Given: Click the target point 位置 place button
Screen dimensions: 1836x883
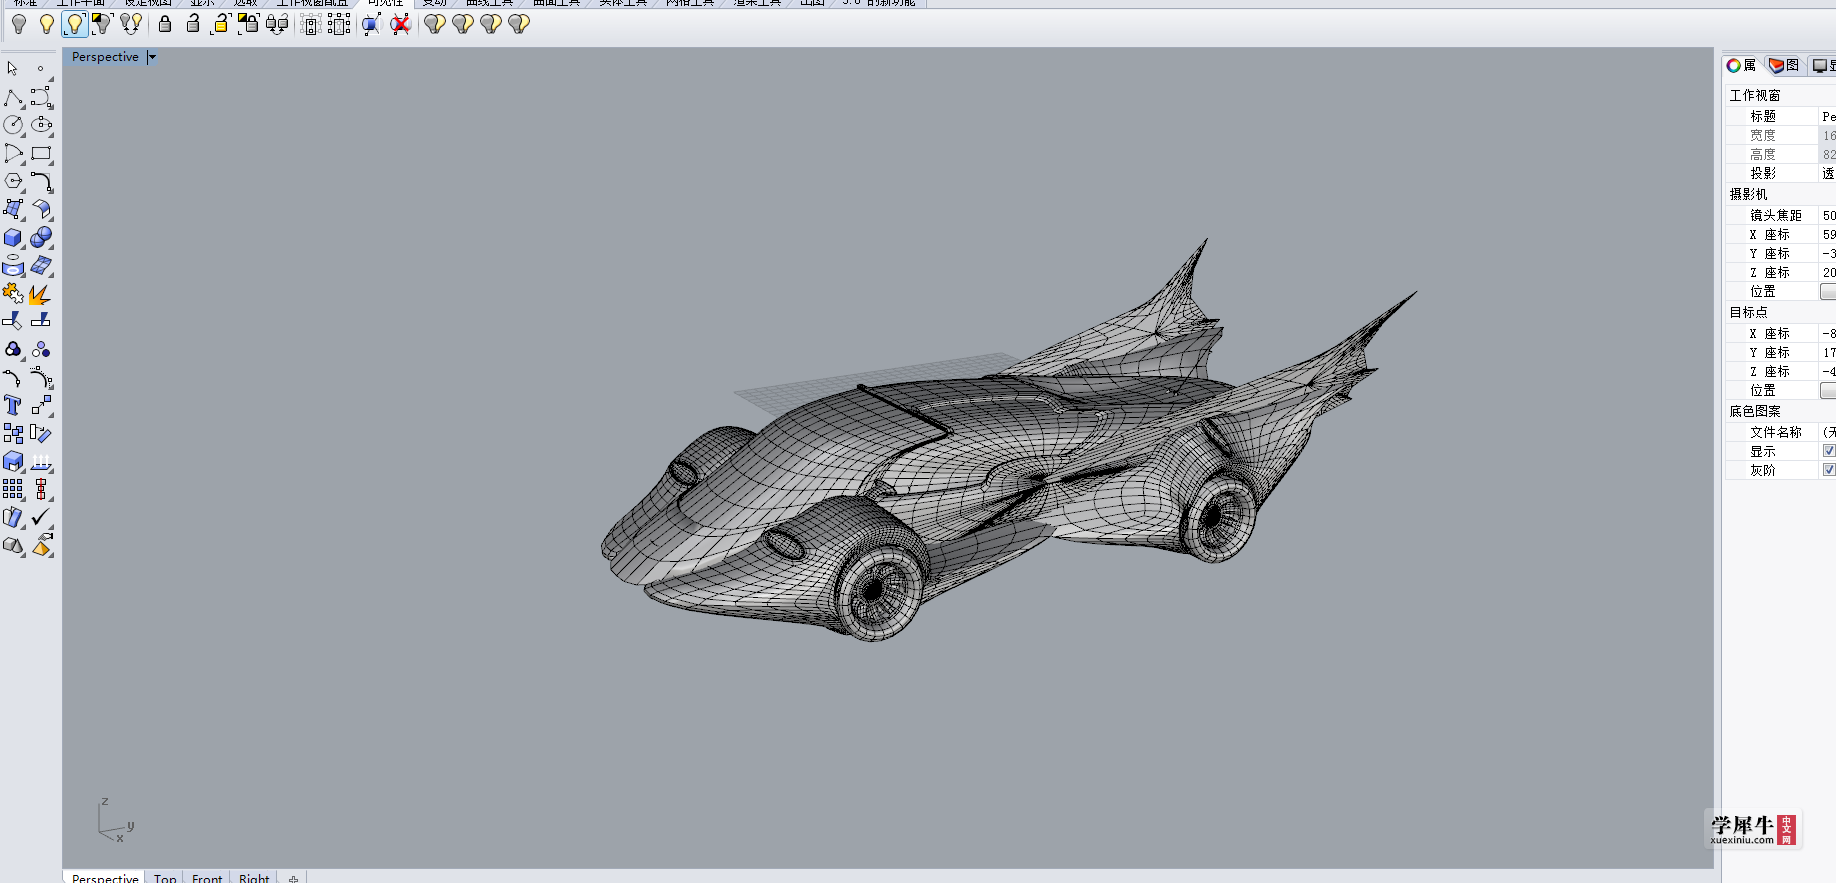Looking at the screenshot, I should click(x=1828, y=390).
